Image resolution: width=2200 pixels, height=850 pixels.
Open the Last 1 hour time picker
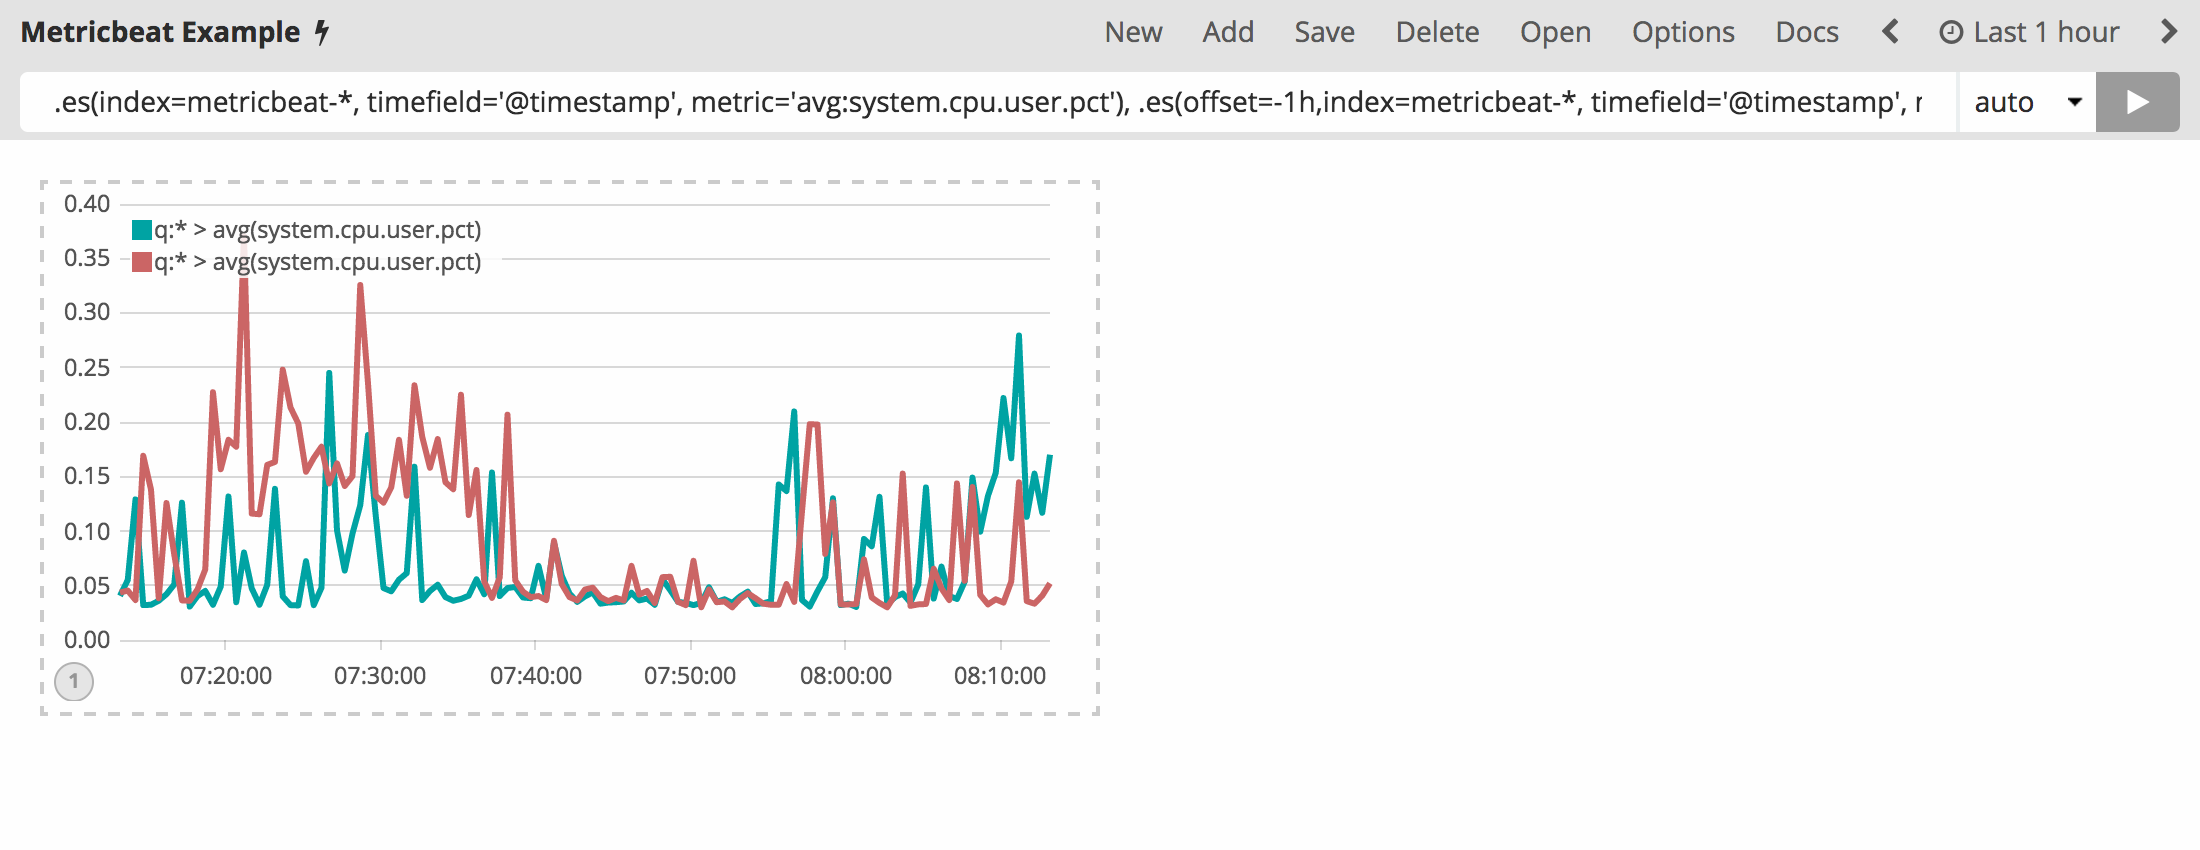2030,32
